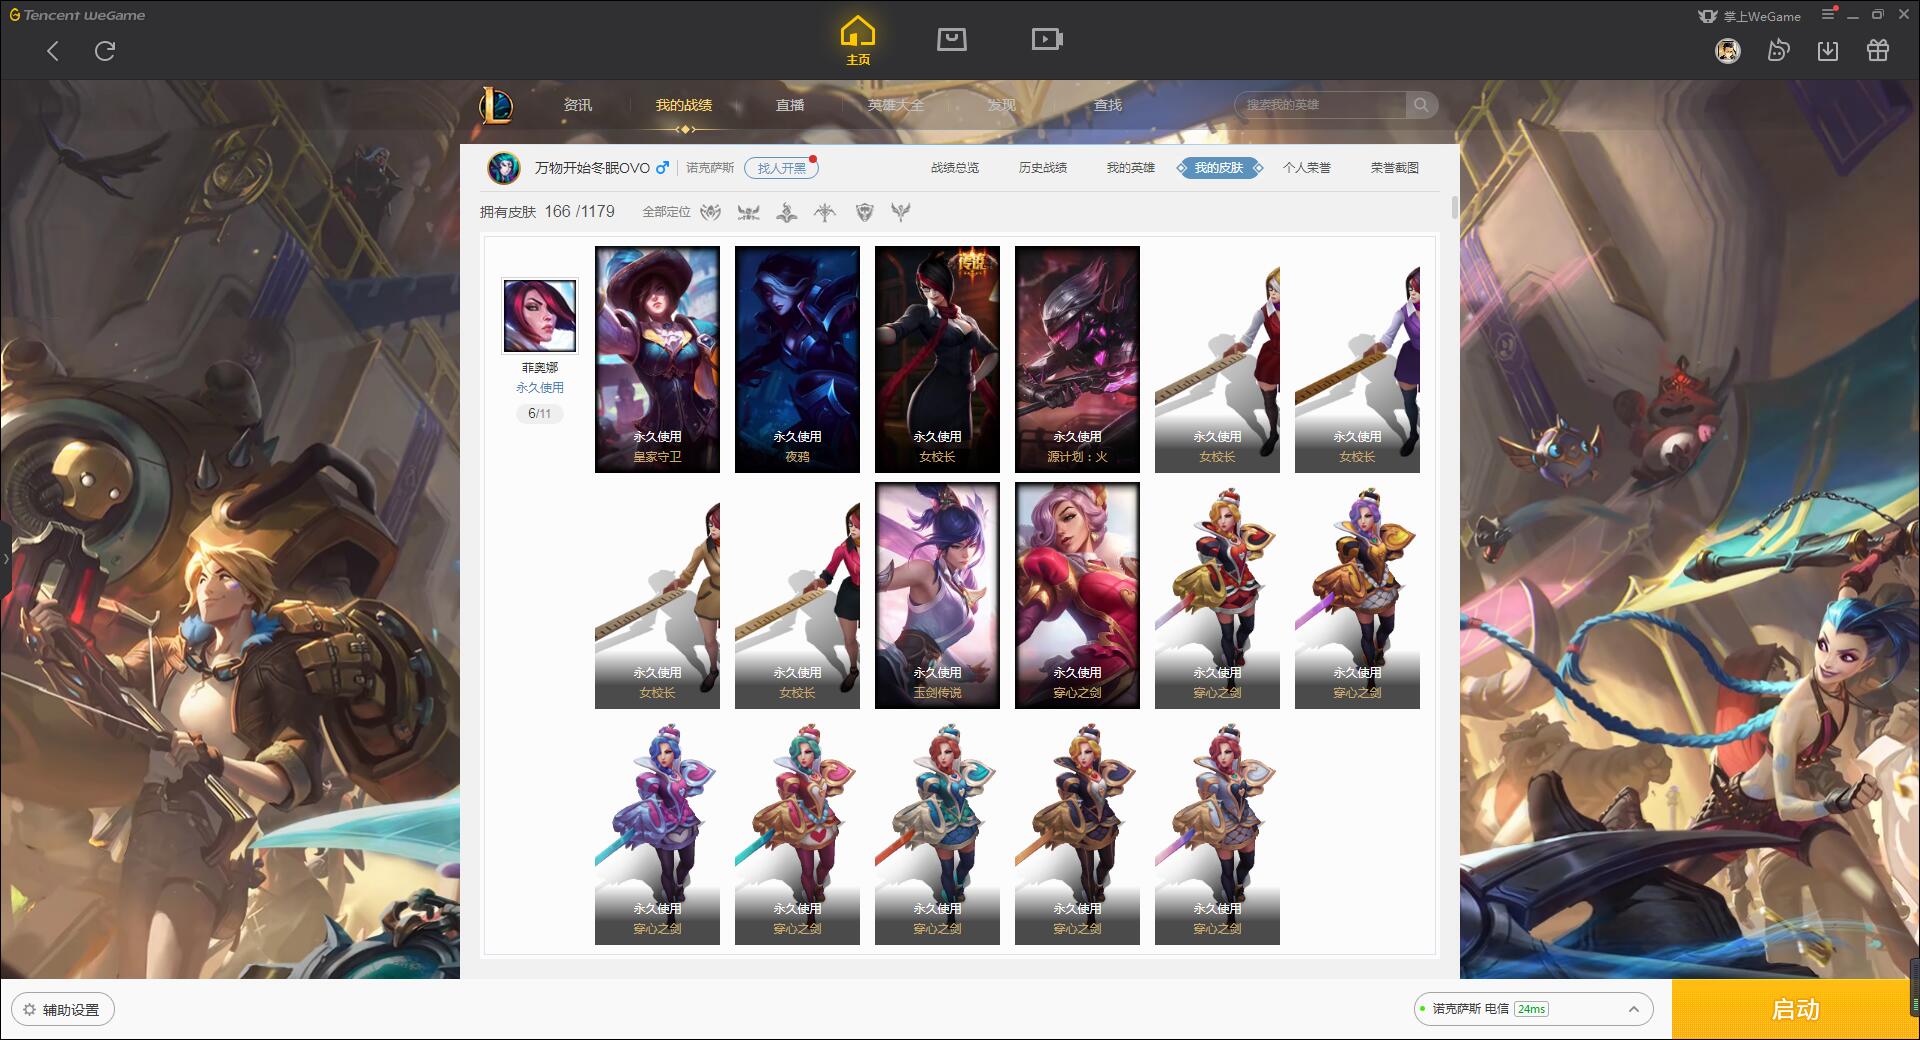Open 历史战绩 sub-tab
Viewport: 1920px width, 1040px height.
click(1043, 168)
